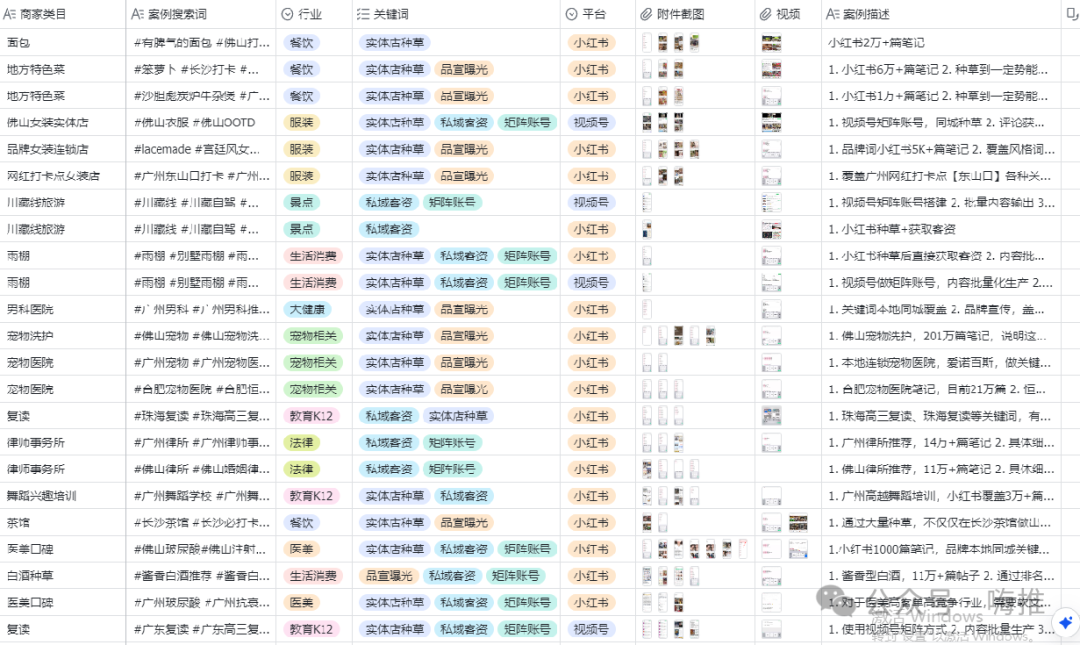Click the text-type icon beside 案例搜索词 header
The width and height of the screenshot is (1080, 645).
point(137,14)
